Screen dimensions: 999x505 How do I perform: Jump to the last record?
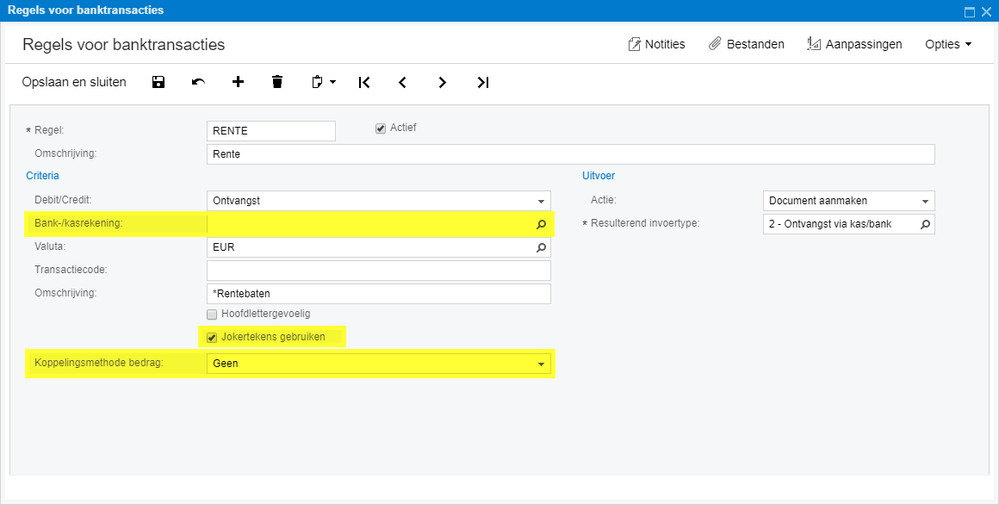coord(483,82)
